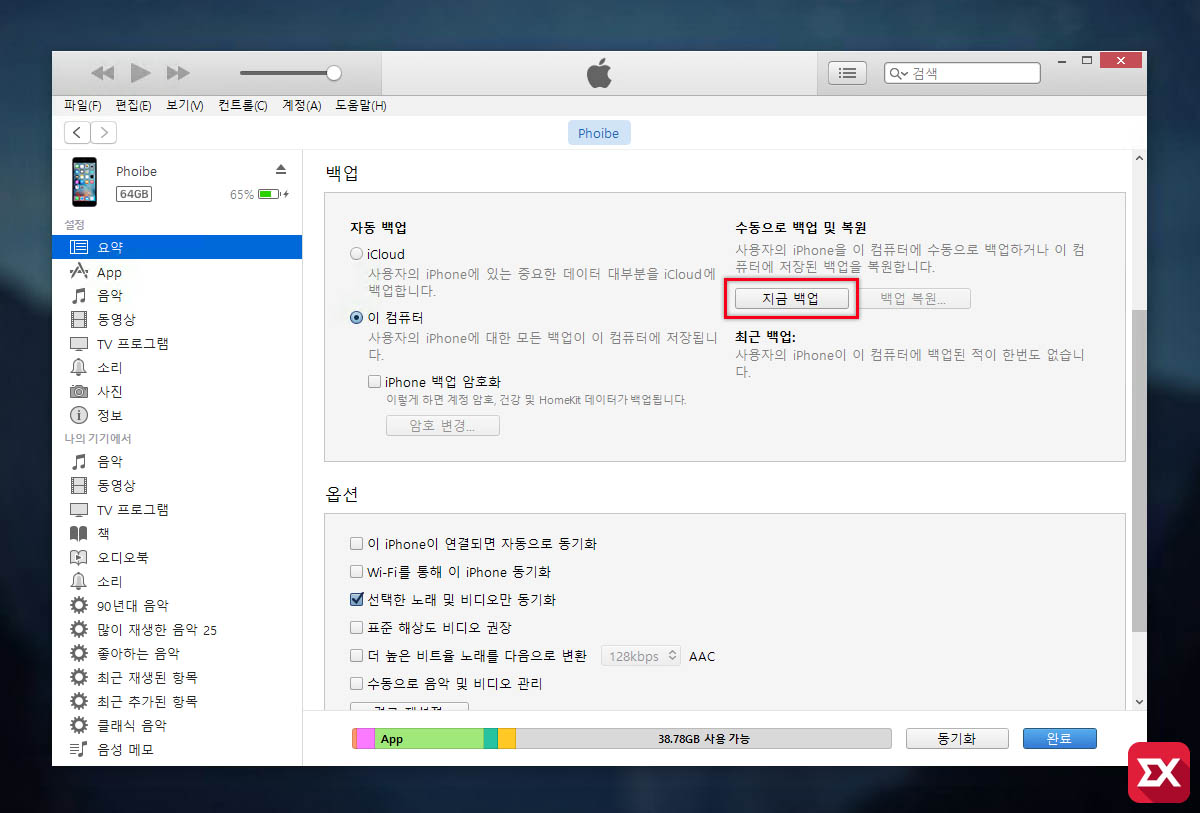Image resolution: width=1200 pixels, height=813 pixels.
Task: Open the 파일(F) menu
Action: (82, 105)
